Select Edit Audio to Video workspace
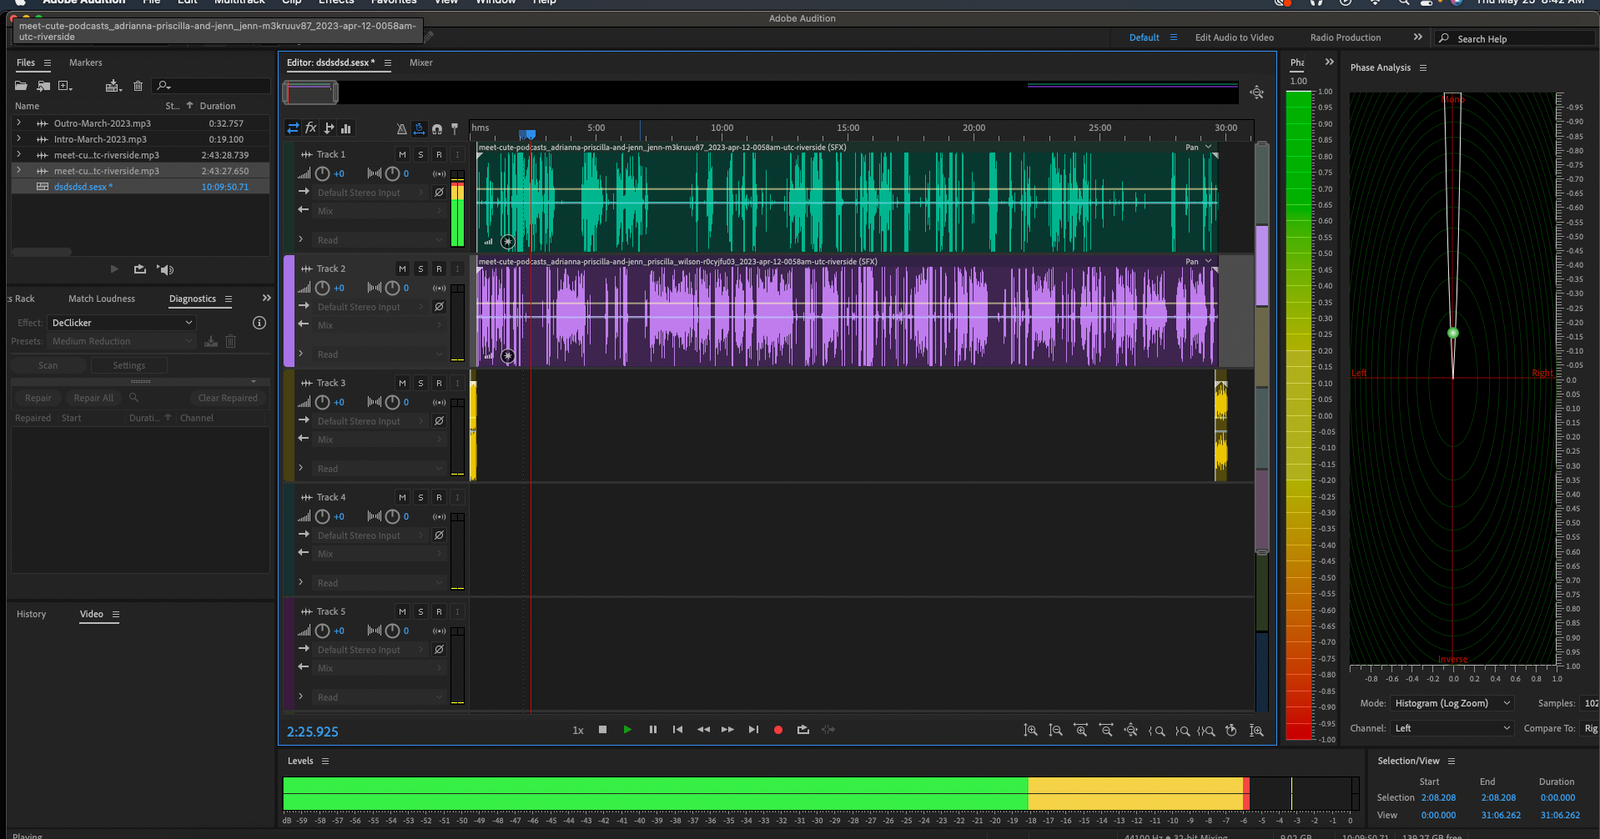The width and height of the screenshot is (1600, 839). (x=1234, y=38)
